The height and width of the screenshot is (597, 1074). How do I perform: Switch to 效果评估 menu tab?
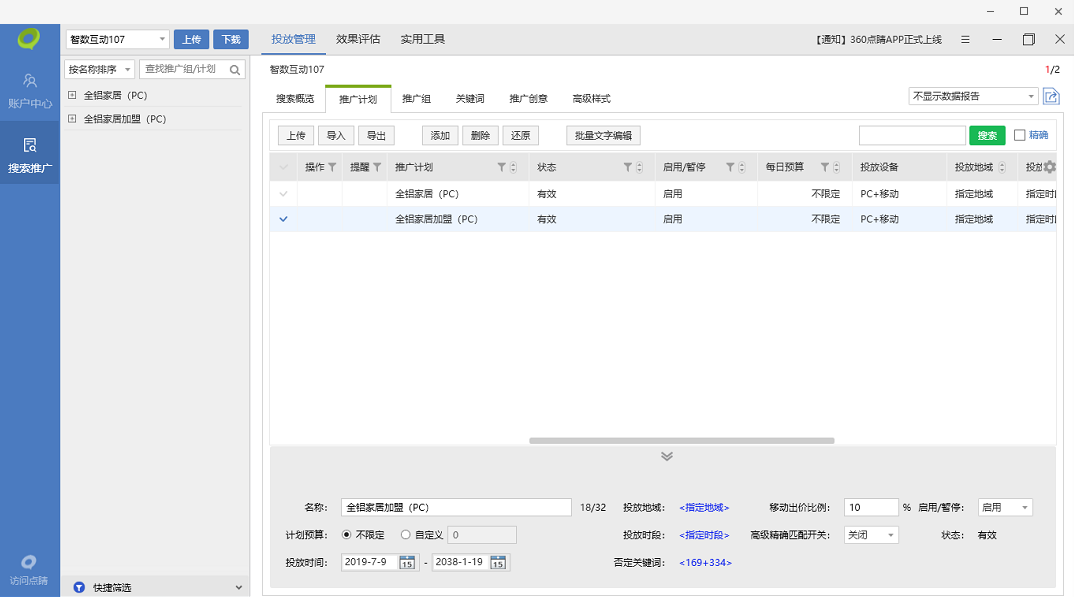(358, 39)
